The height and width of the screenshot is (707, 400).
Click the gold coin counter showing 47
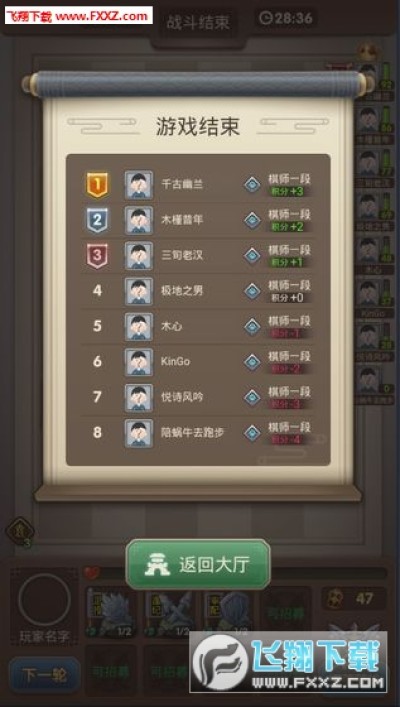point(354,599)
